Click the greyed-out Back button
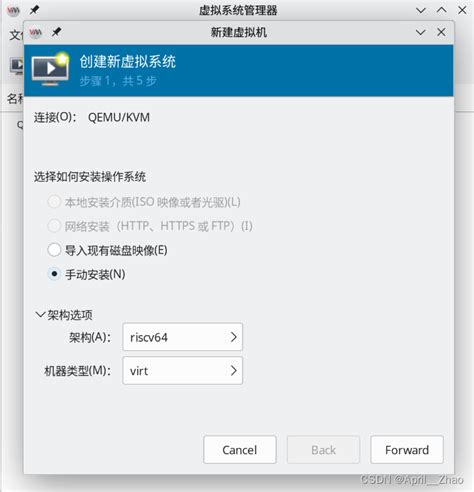 323,450
